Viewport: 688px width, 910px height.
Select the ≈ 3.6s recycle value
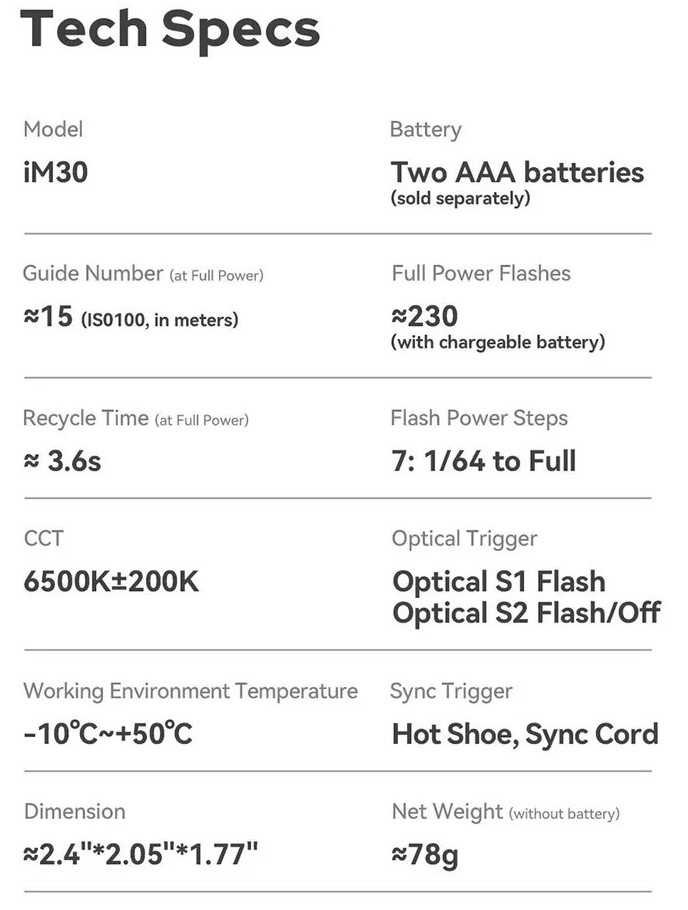click(x=62, y=461)
